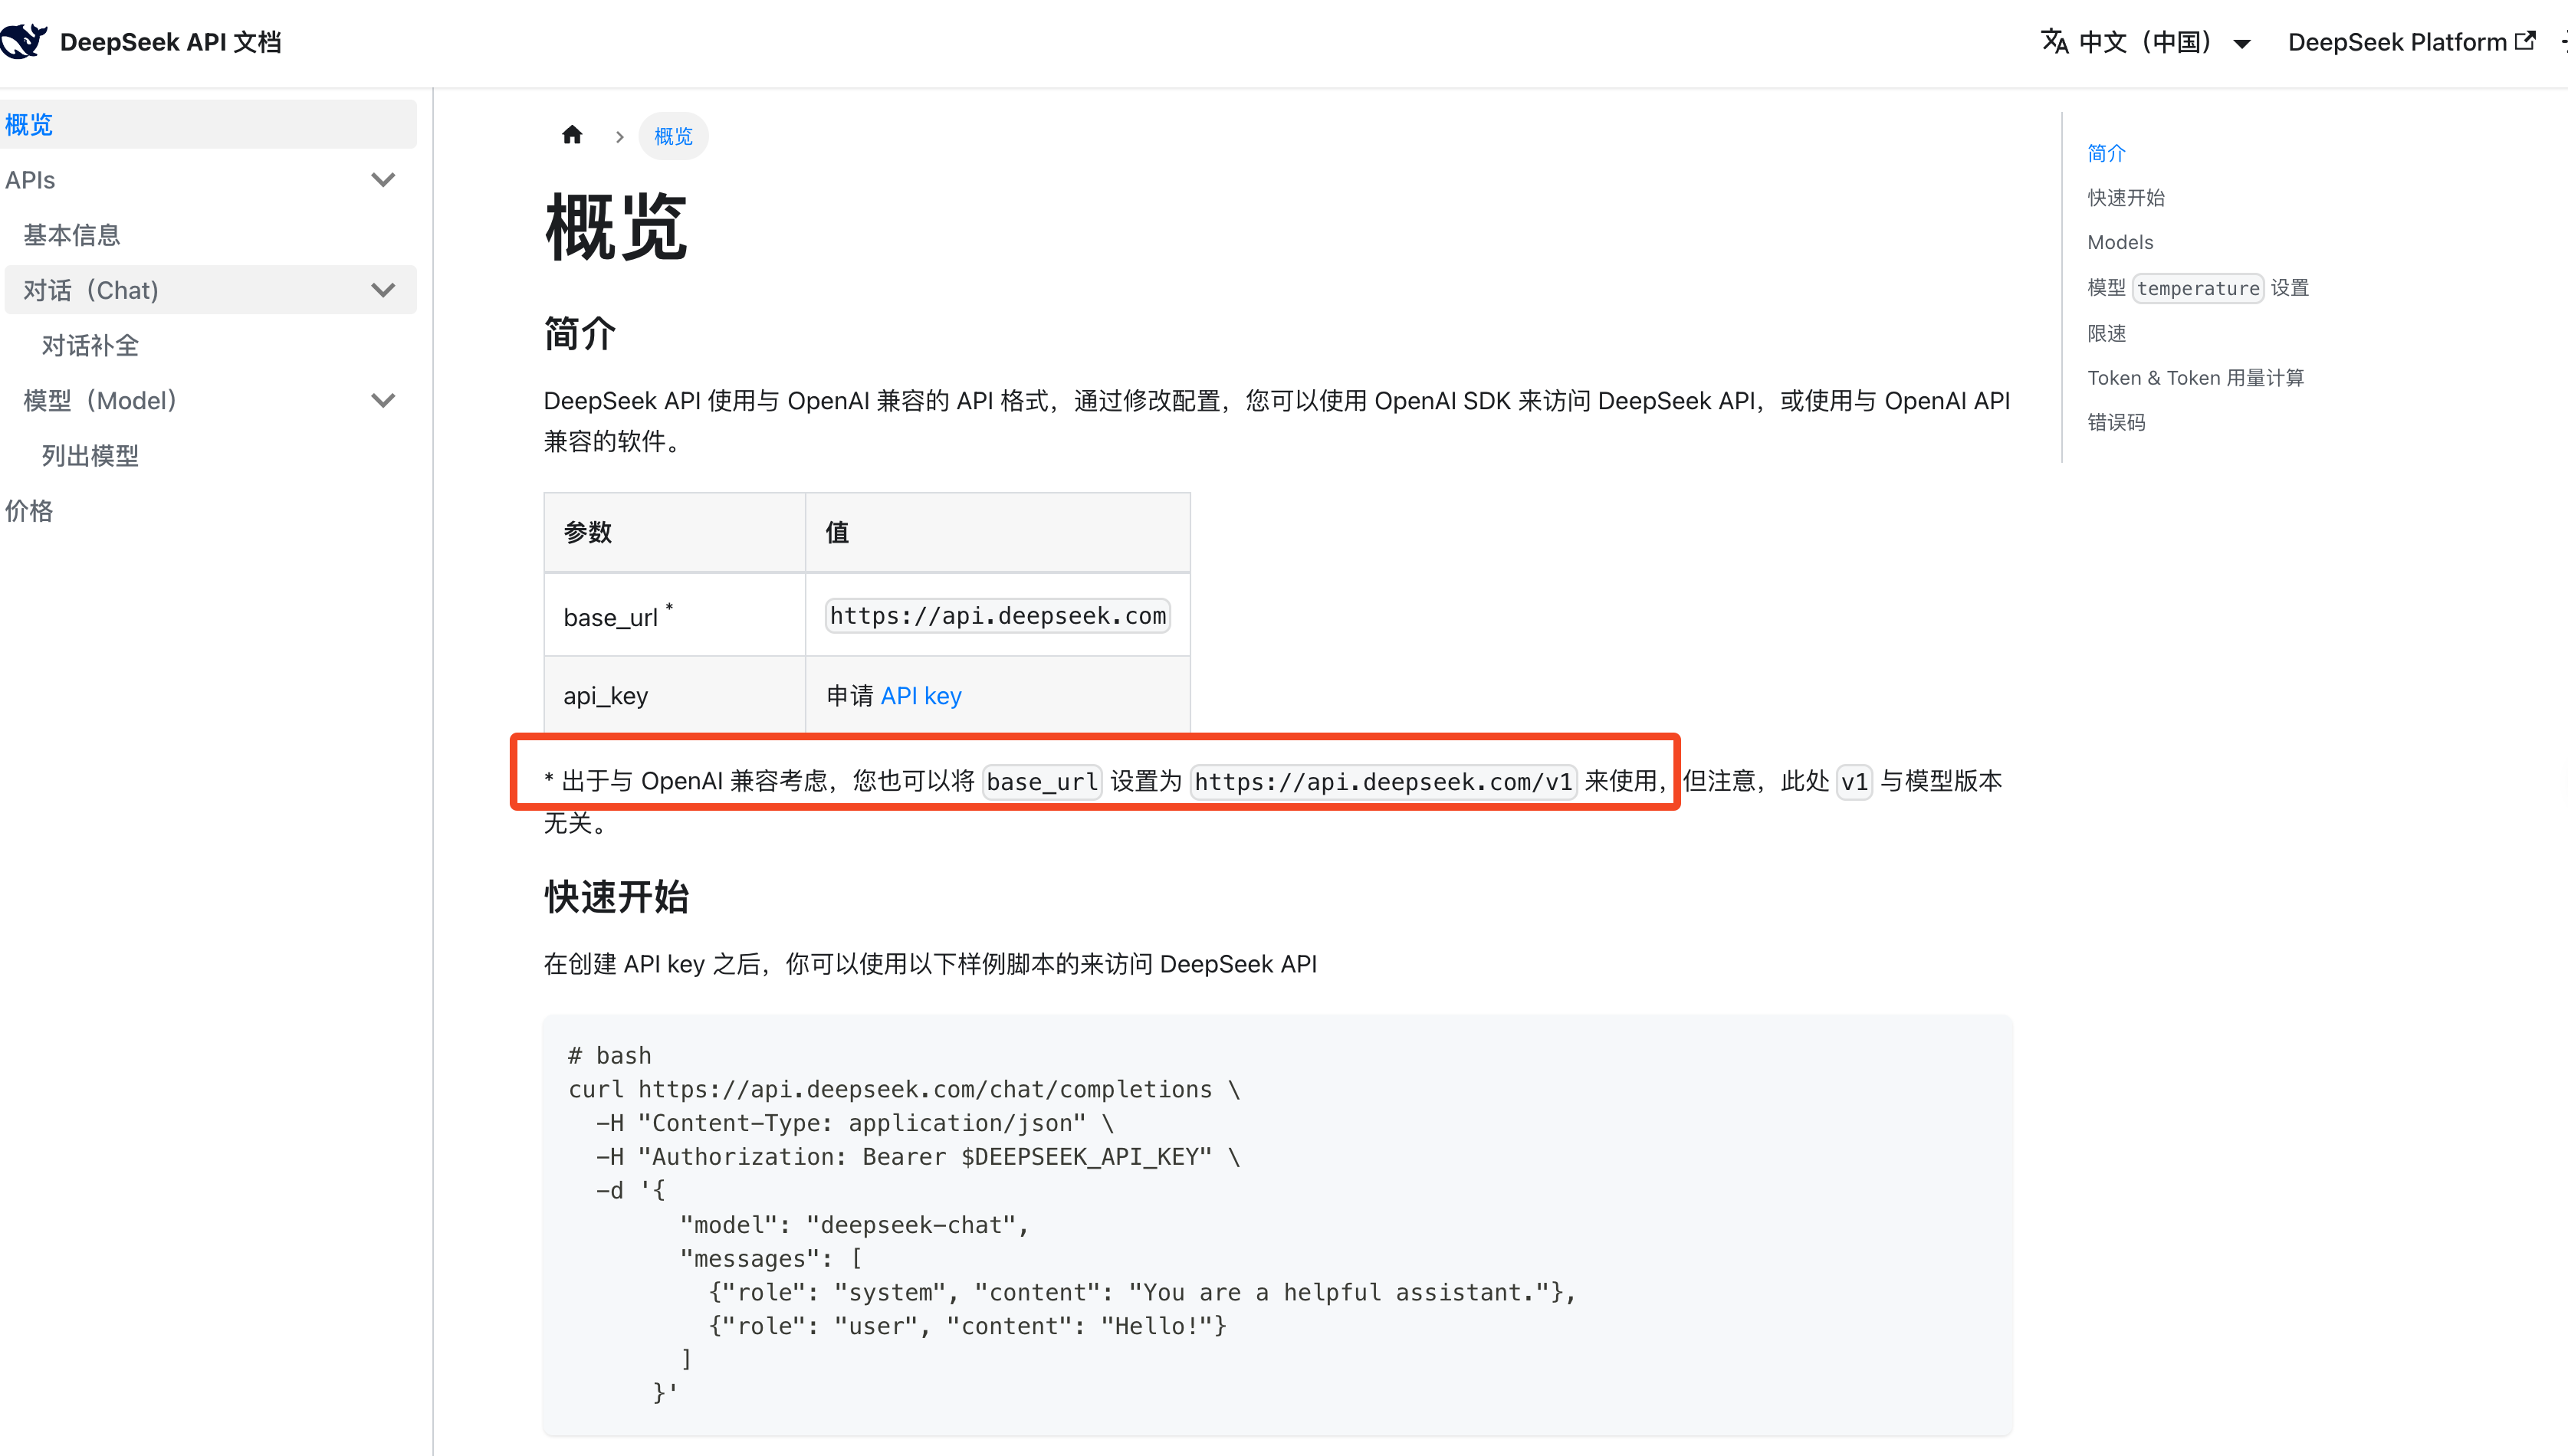
Task: Open 列出模型 page in sidebar
Action: tap(90, 455)
